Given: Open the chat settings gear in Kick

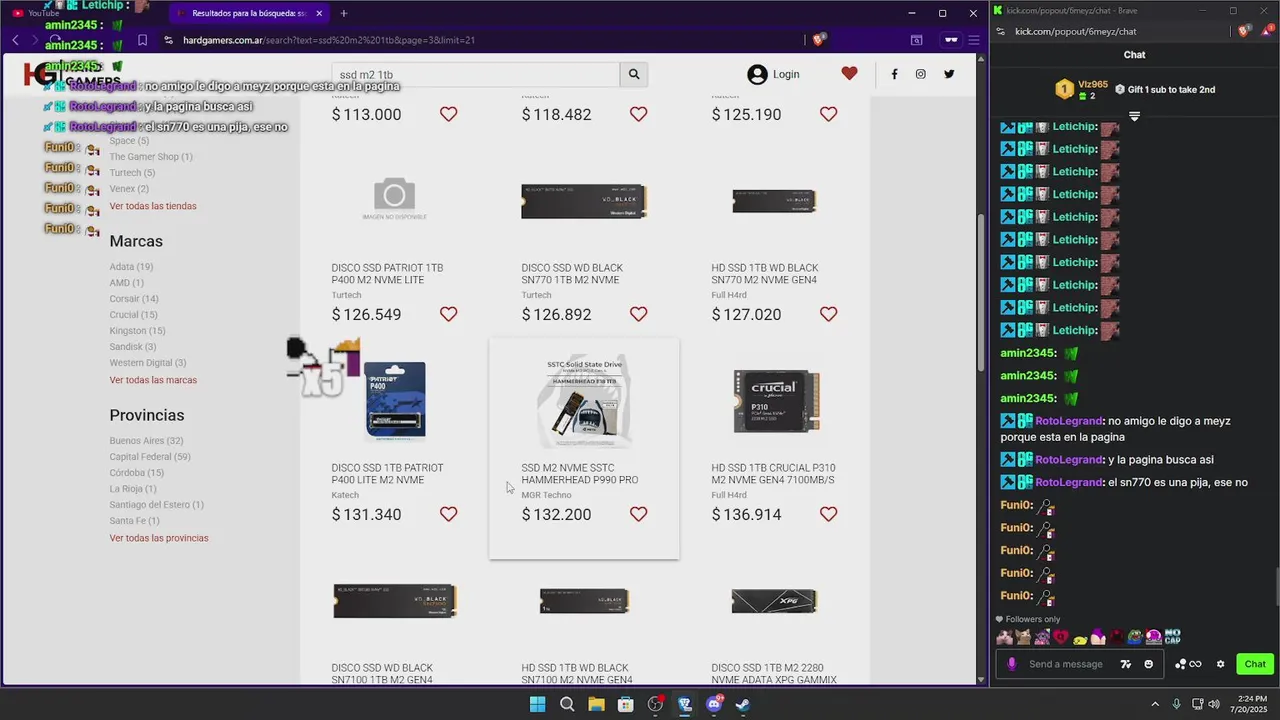Looking at the screenshot, I should [x=1220, y=664].
